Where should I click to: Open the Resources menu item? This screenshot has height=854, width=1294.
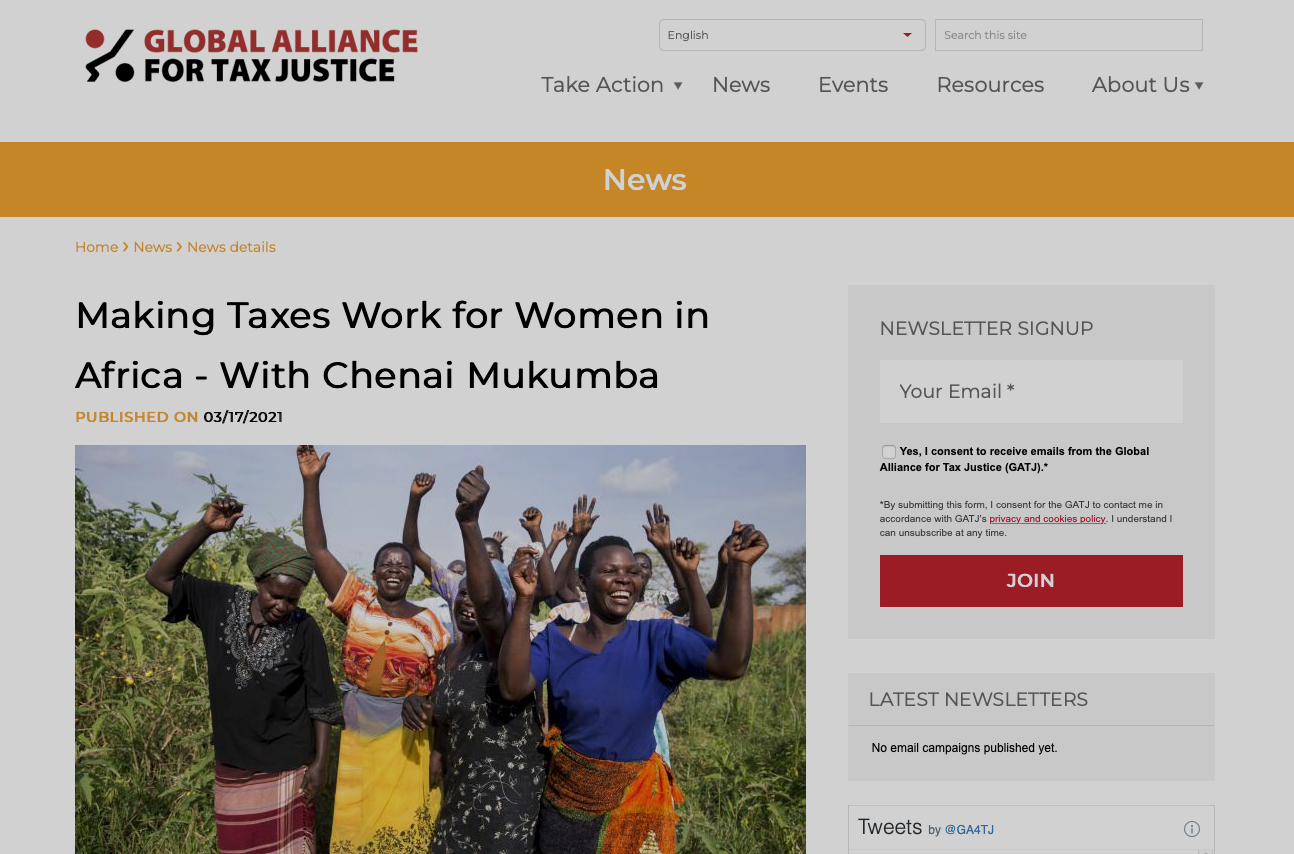point(990,85)
